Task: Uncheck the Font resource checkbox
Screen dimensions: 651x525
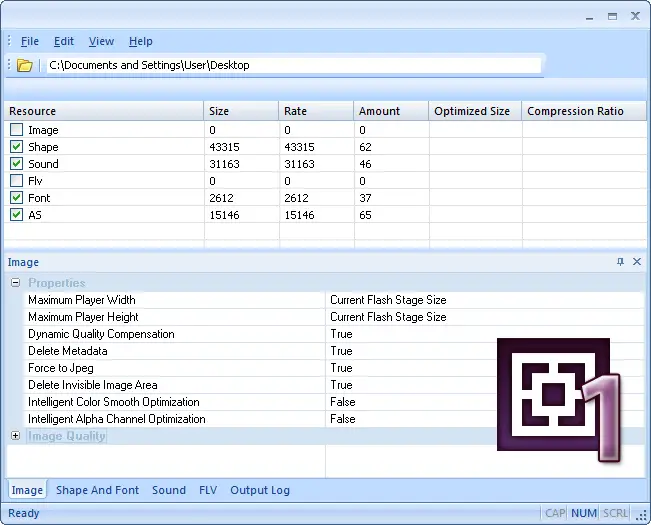Action: [17, 198]
